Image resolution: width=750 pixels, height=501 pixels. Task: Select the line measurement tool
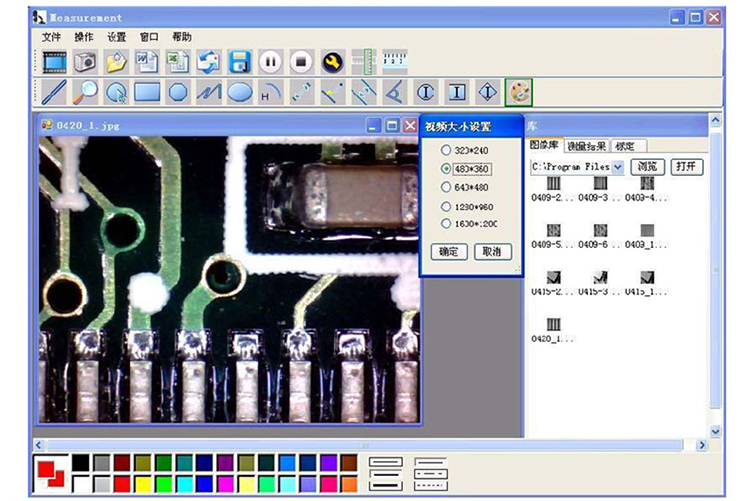(x=55, y=92)
